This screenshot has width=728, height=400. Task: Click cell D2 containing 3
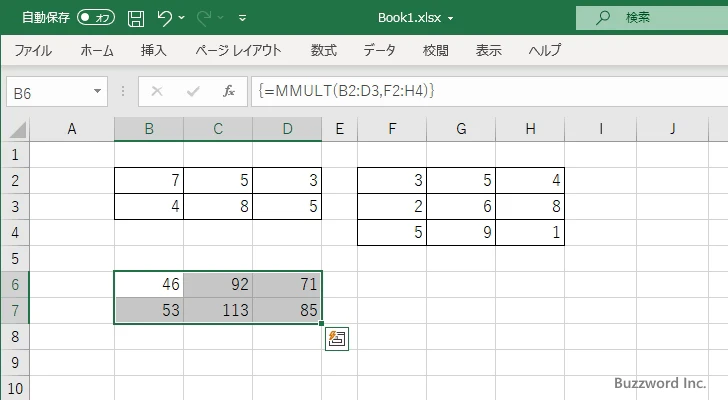[x=287, y=181]
